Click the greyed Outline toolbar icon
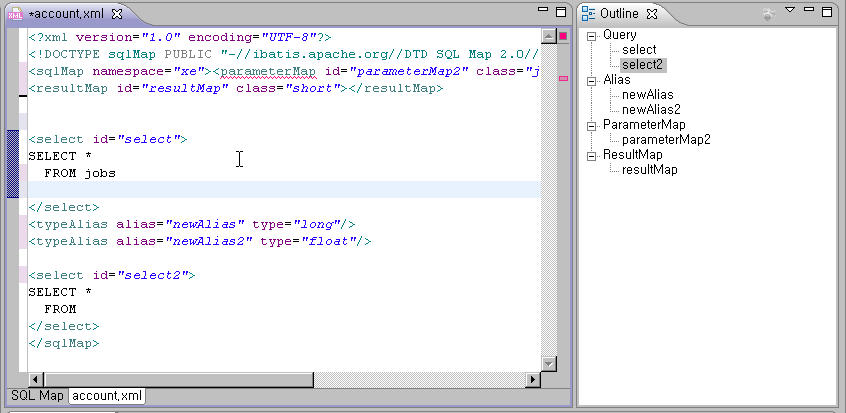This screenshot has height=413, width=846. [x=768, y=14]
